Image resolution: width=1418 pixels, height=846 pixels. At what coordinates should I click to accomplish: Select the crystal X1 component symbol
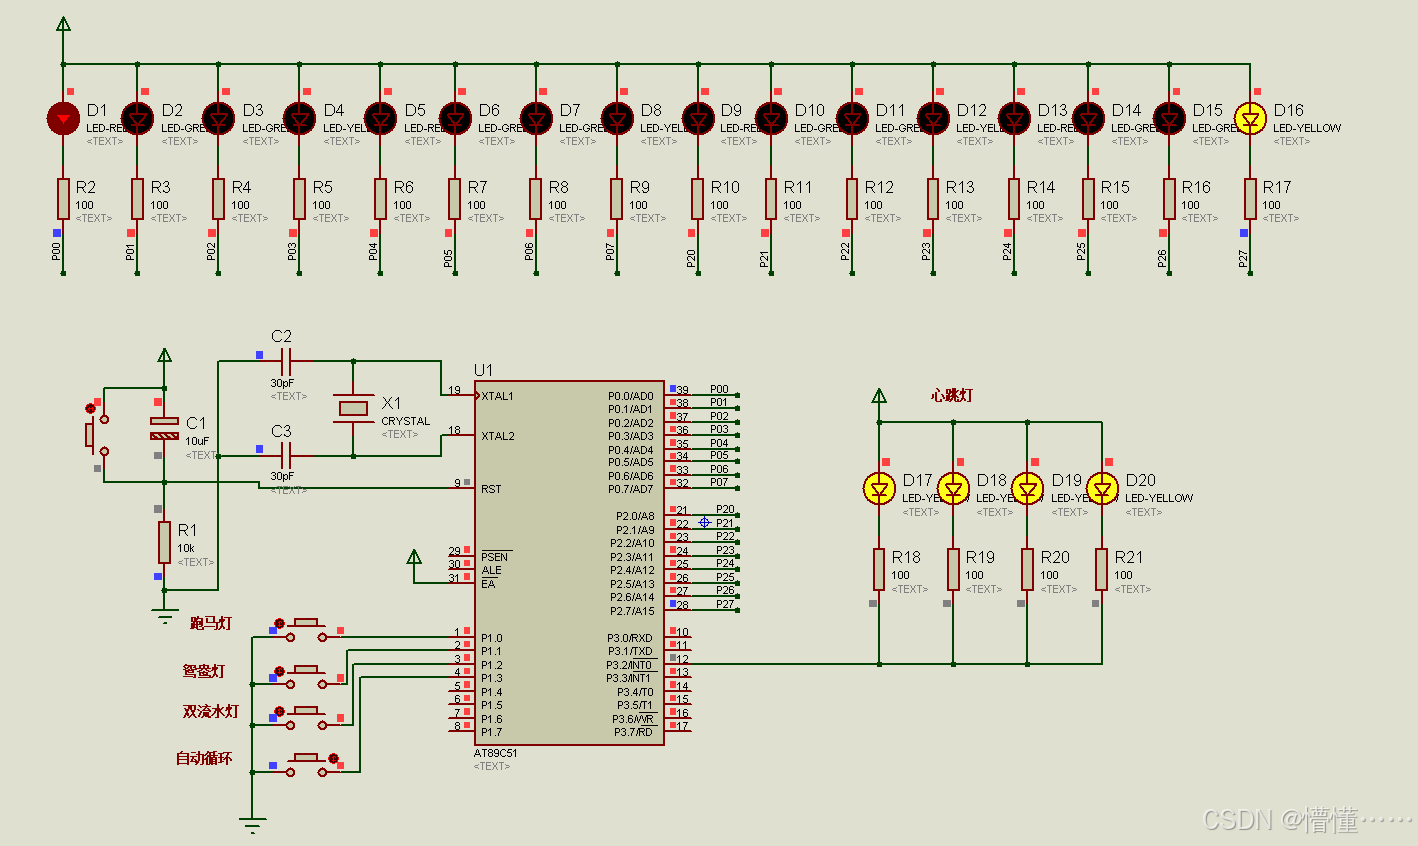point(353,408)
